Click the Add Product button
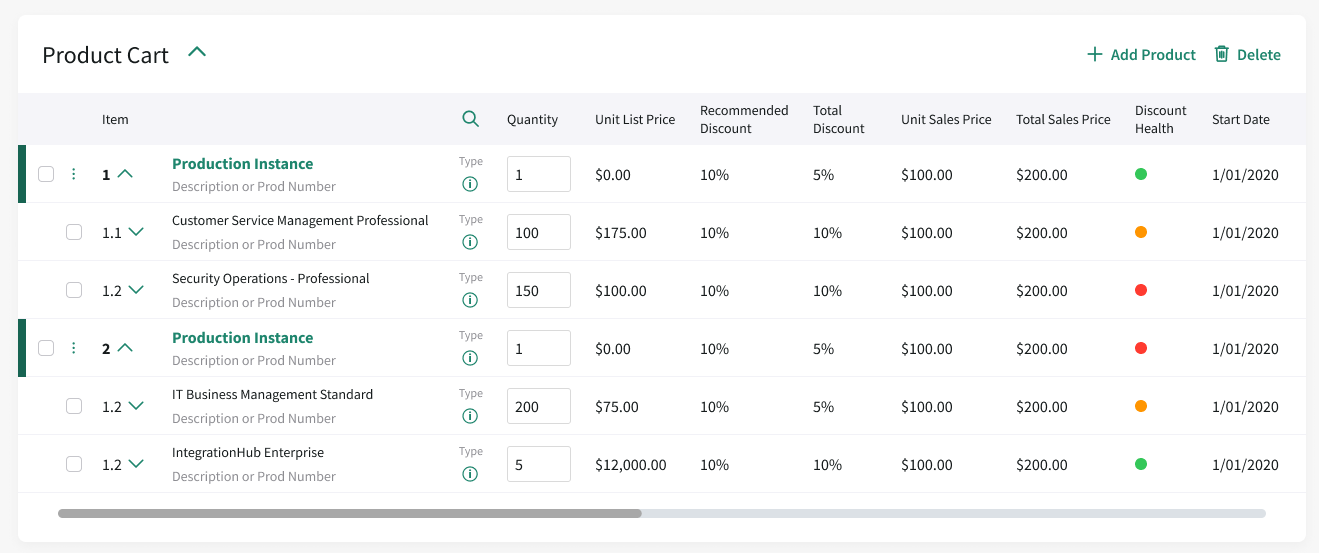This screenshot has height=553, width=1319. tap(1141, 55)
